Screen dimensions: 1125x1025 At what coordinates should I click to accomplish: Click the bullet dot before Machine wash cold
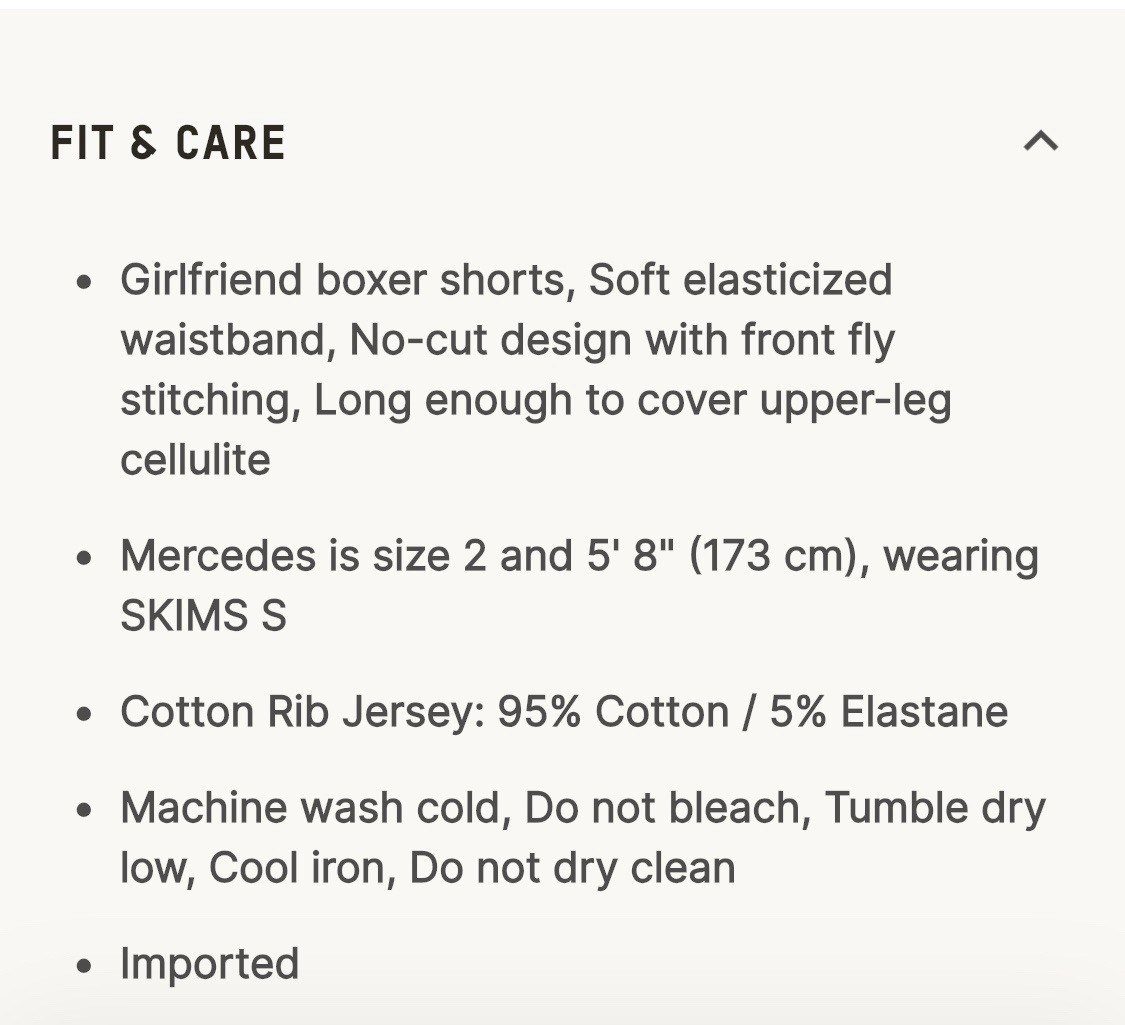[x=85, y=809]
